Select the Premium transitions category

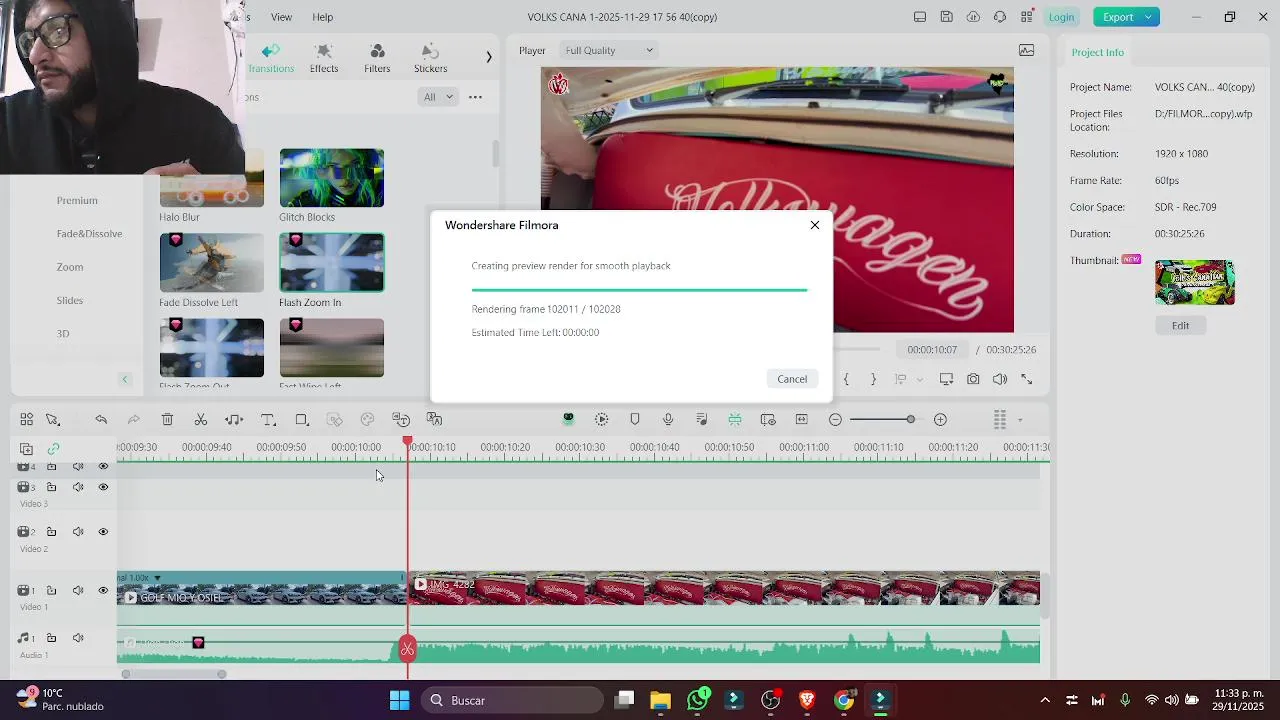[x=77, y=200]
